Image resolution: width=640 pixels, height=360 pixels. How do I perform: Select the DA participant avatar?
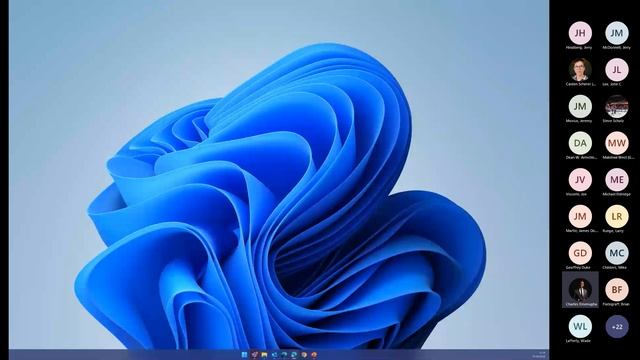point(580,143)
